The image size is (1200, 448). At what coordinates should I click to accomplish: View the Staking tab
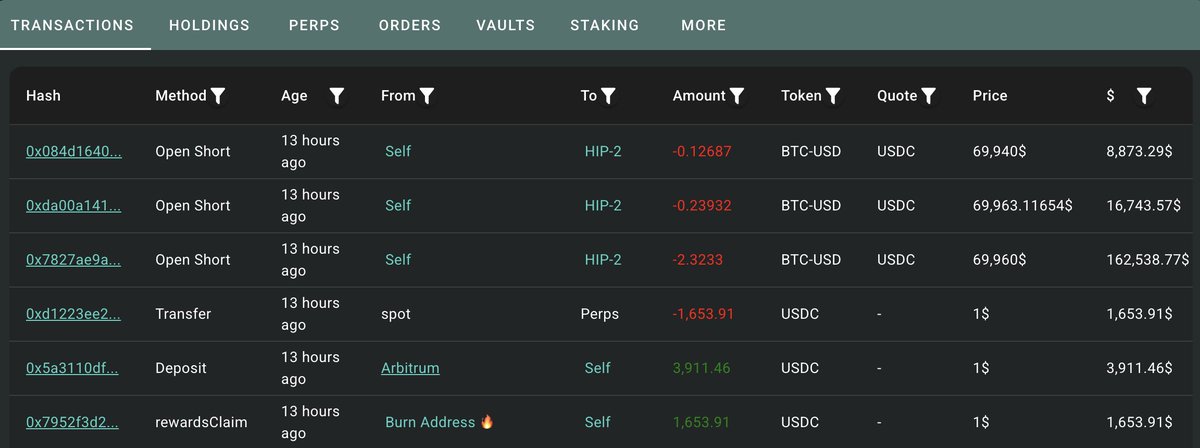point(604,25)
